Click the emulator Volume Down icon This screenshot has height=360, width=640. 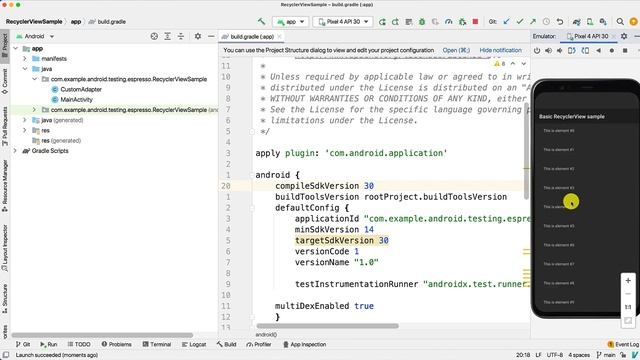click(560, 51)
